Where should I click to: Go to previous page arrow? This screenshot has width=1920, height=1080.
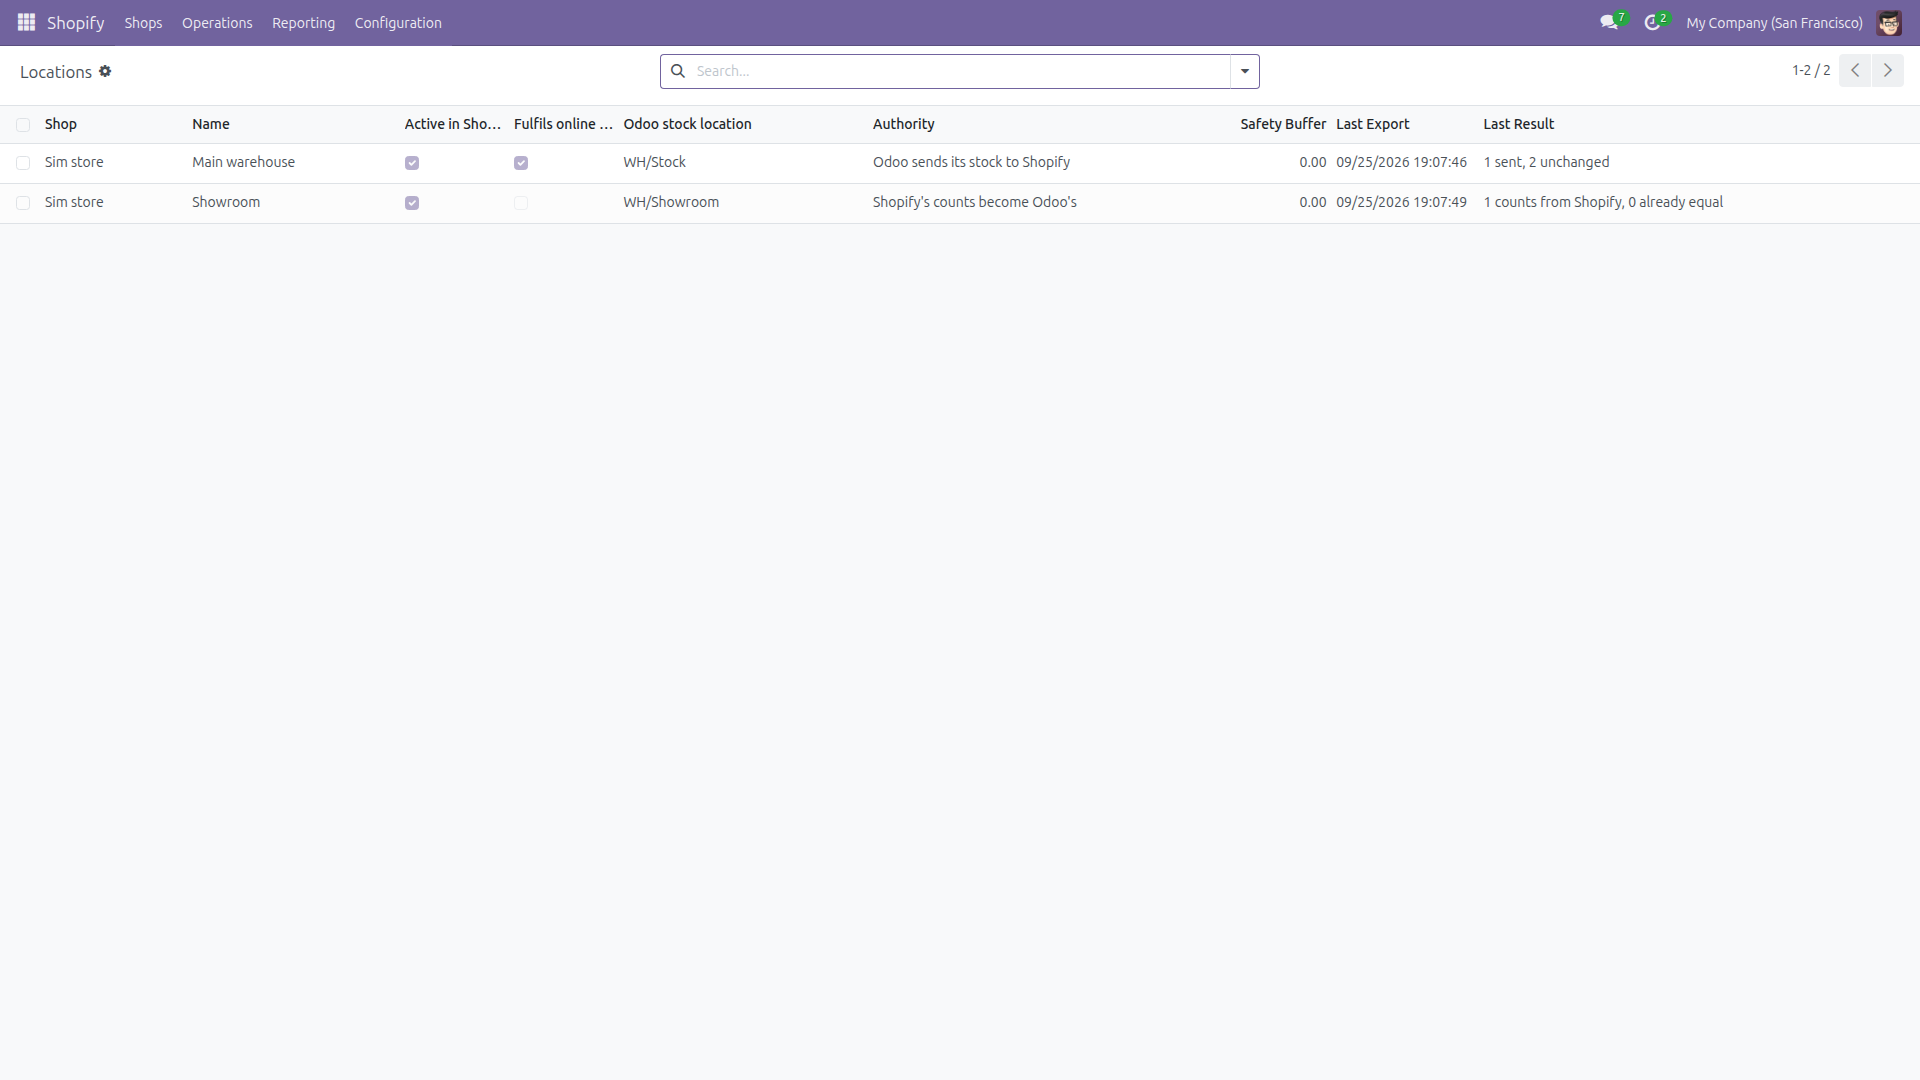pos(1855,70)
